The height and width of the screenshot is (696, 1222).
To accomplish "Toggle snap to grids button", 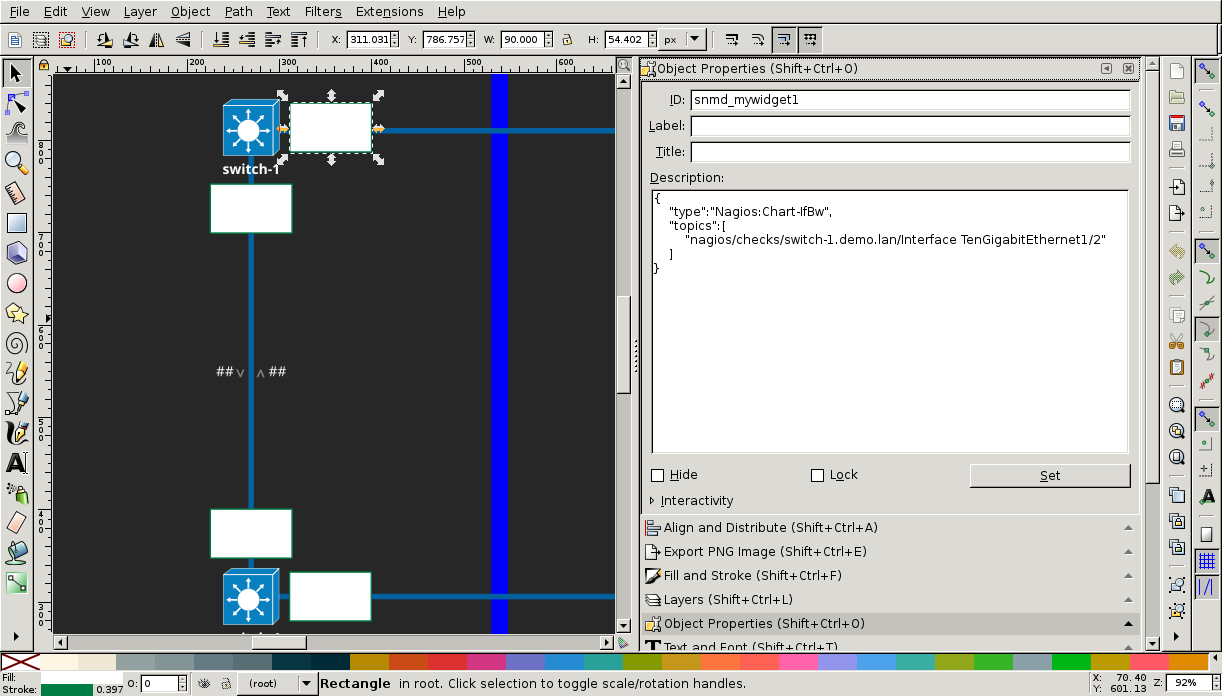I will 1207,561.
